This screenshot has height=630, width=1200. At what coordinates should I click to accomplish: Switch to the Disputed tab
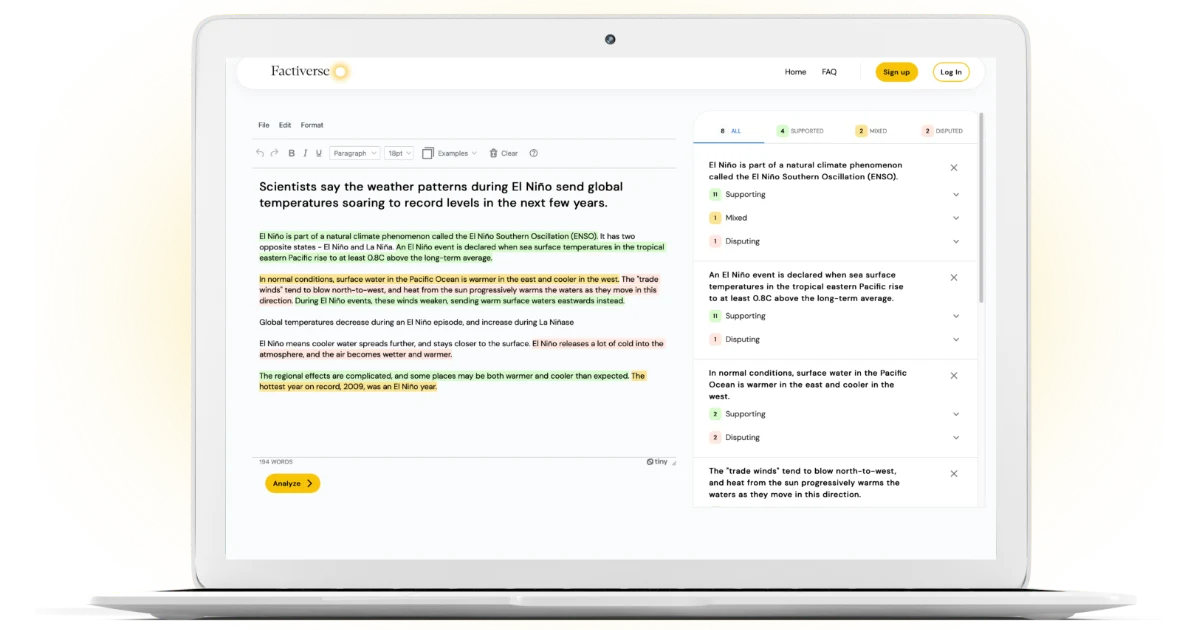(x=942, y=131)
